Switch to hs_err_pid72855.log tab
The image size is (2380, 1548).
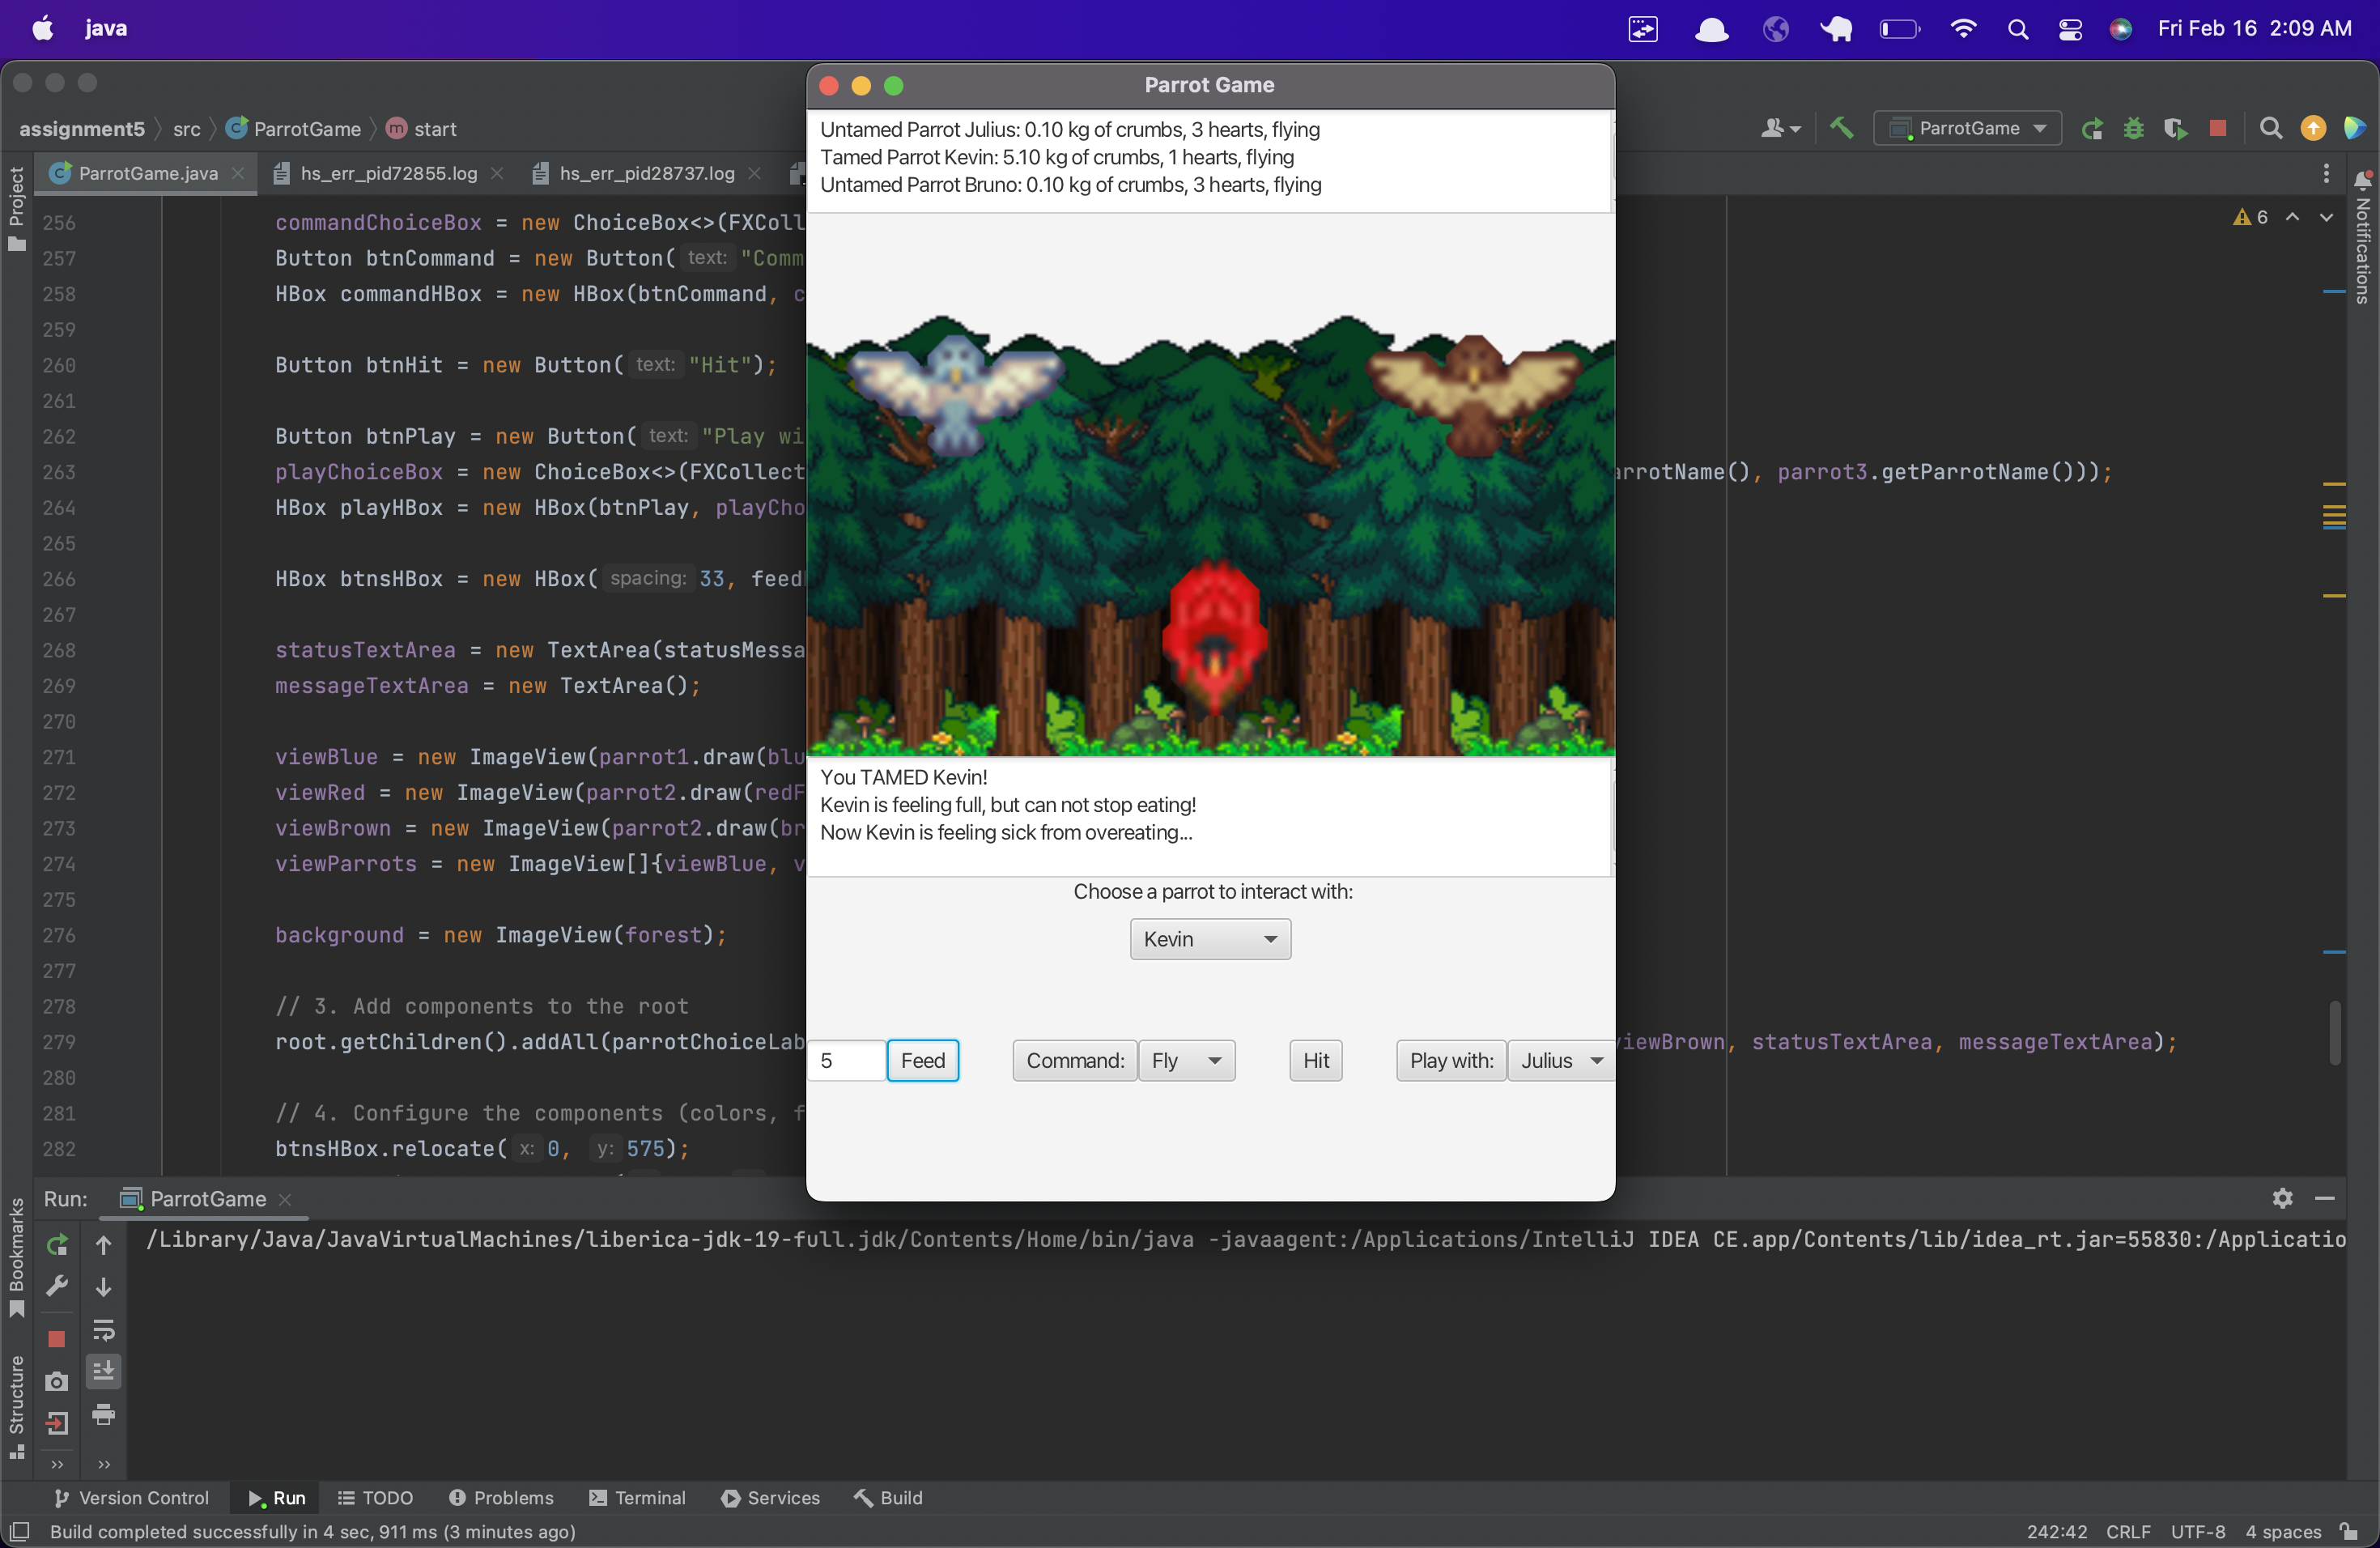[388, 173]
